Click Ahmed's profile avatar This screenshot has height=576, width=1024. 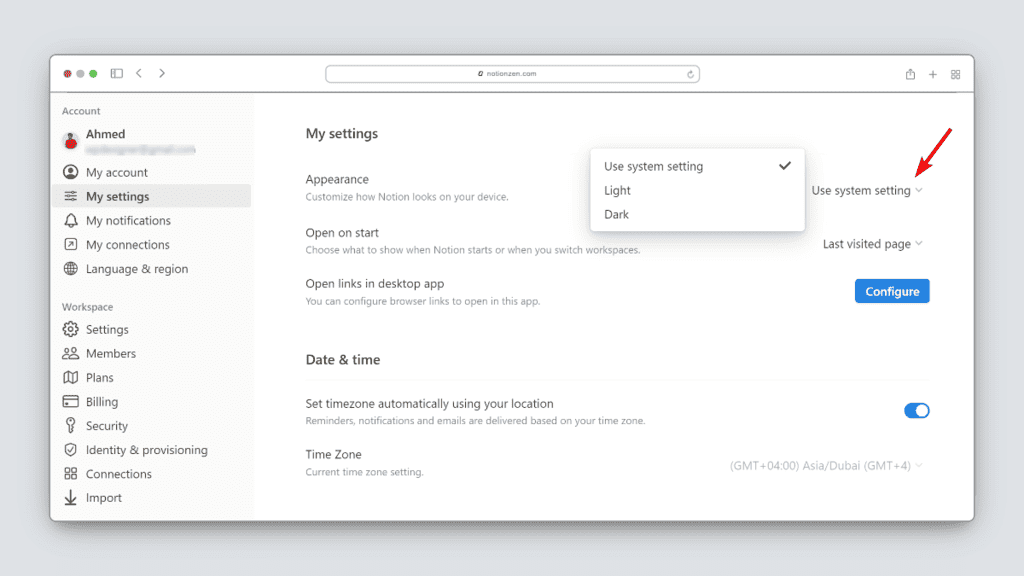click(70, 140)
